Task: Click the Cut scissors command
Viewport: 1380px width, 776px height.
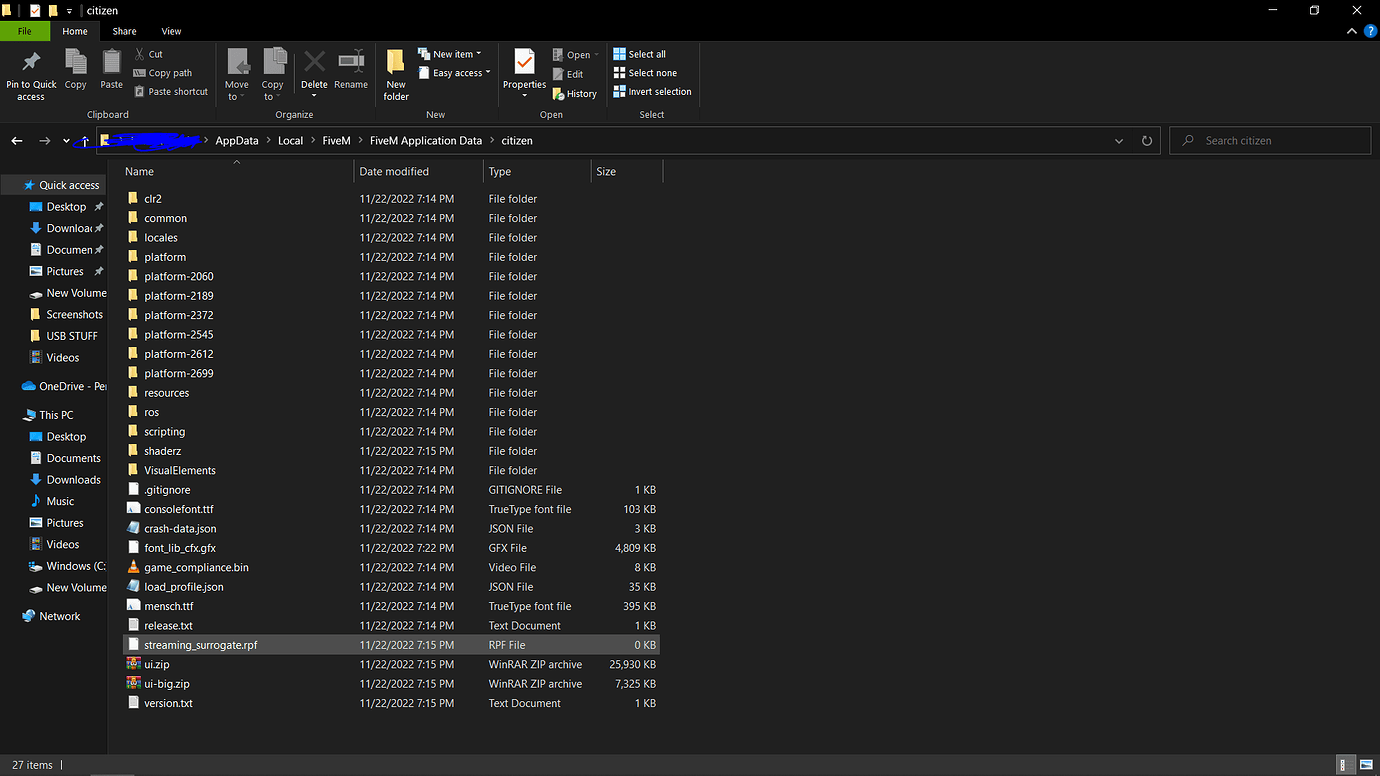Action: pos(148,54)
